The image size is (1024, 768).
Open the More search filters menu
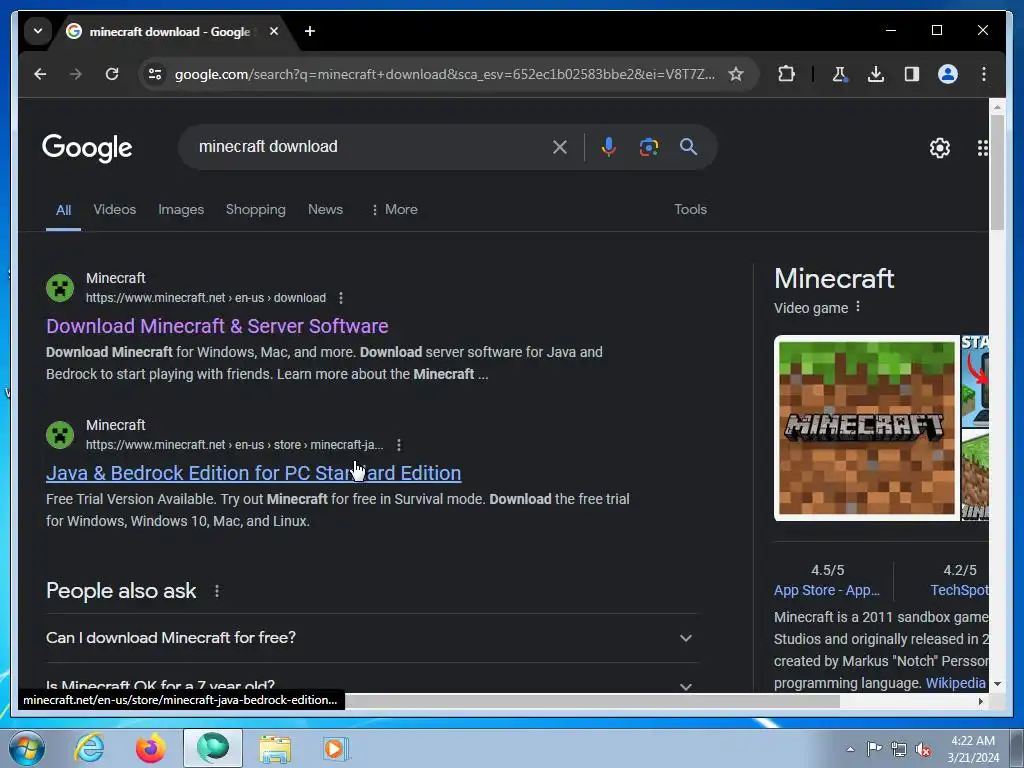394,210
